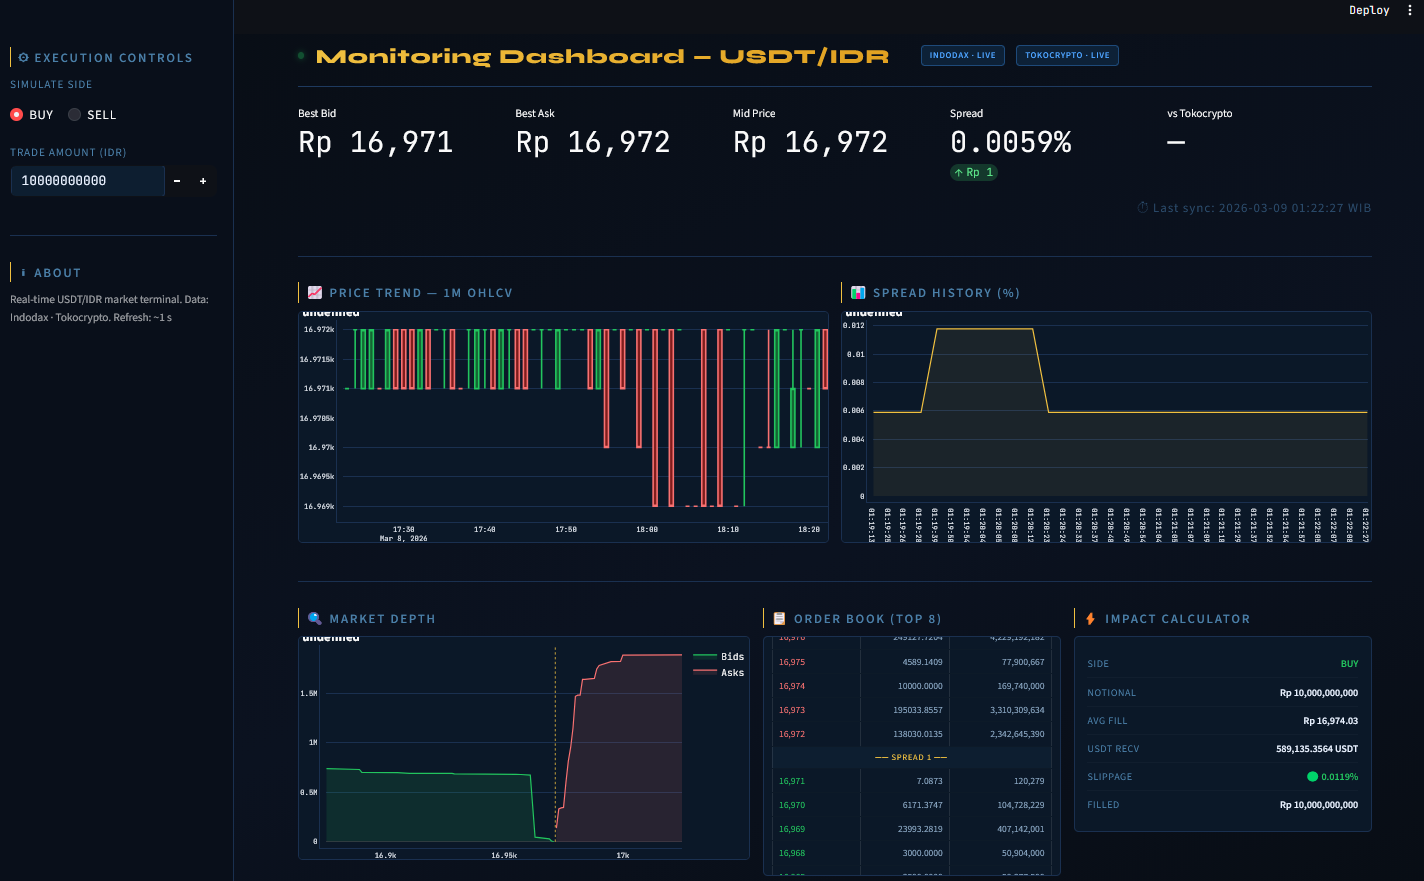
Task: Increase trade amount with the plus button
Action: (203, 181)
